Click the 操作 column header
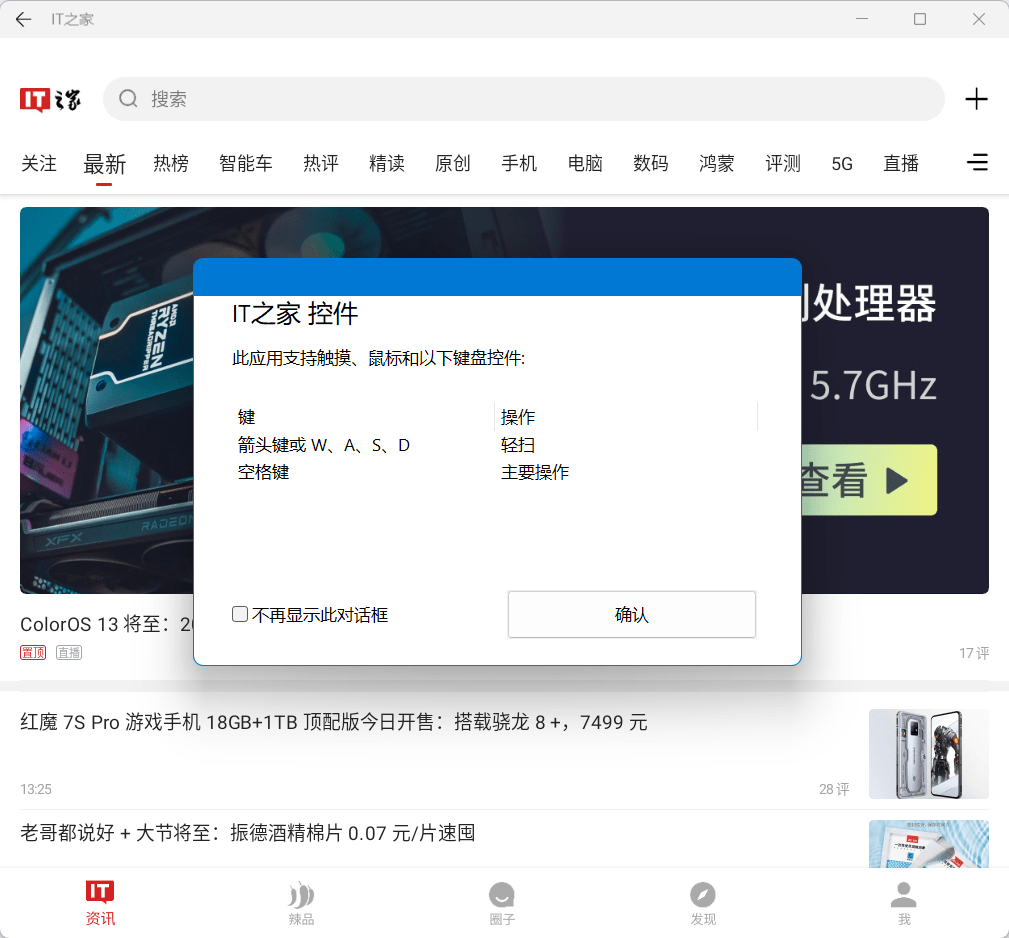This screenshot has width=1009, height=938. pyautogui.click(x=626, y=417)
